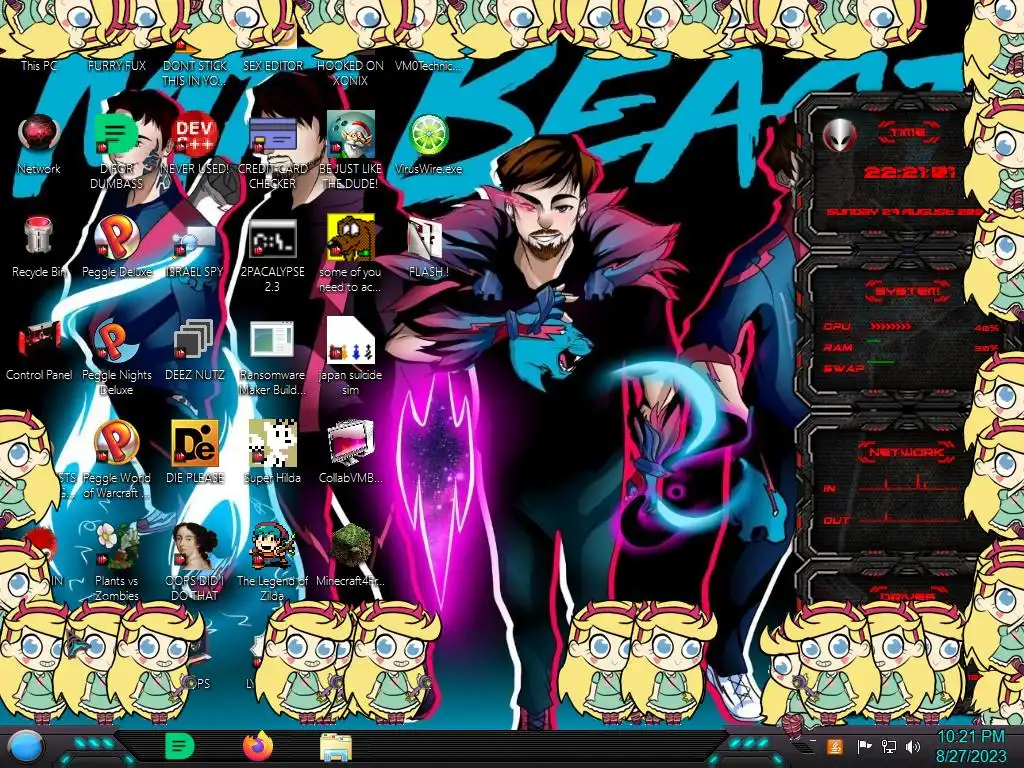Click the network OUT graph
The image size is (1024, 768).
click(908, 518)
